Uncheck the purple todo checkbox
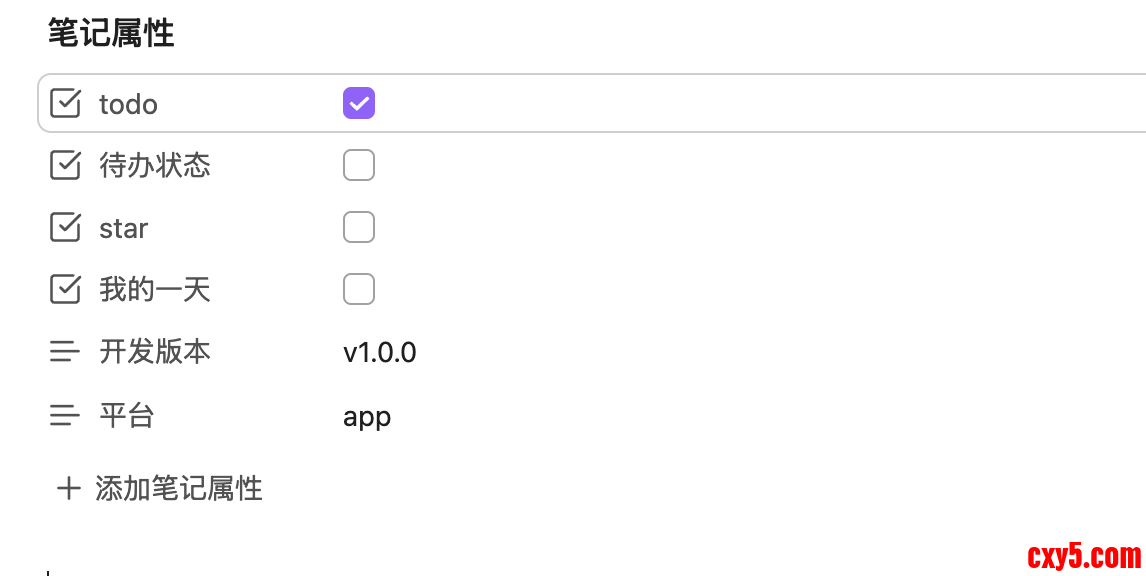1146x576 pixels. point(359,103)
